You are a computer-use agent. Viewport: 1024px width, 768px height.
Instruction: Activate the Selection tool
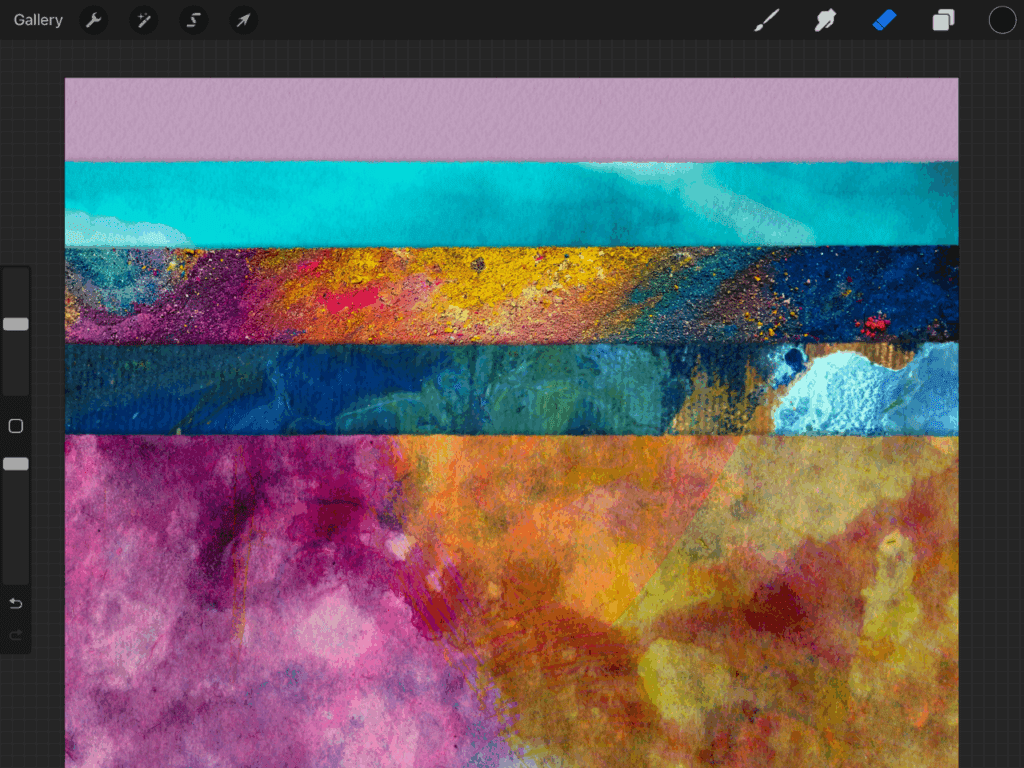pyautogui.click(x=194, y=20)
